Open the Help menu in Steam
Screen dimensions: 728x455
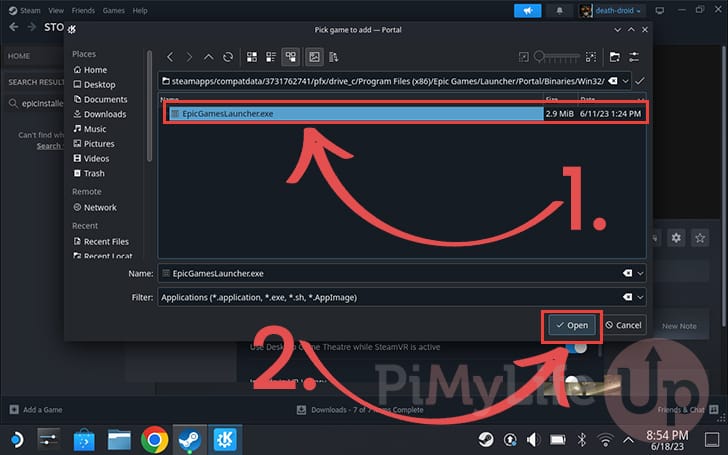140,10
